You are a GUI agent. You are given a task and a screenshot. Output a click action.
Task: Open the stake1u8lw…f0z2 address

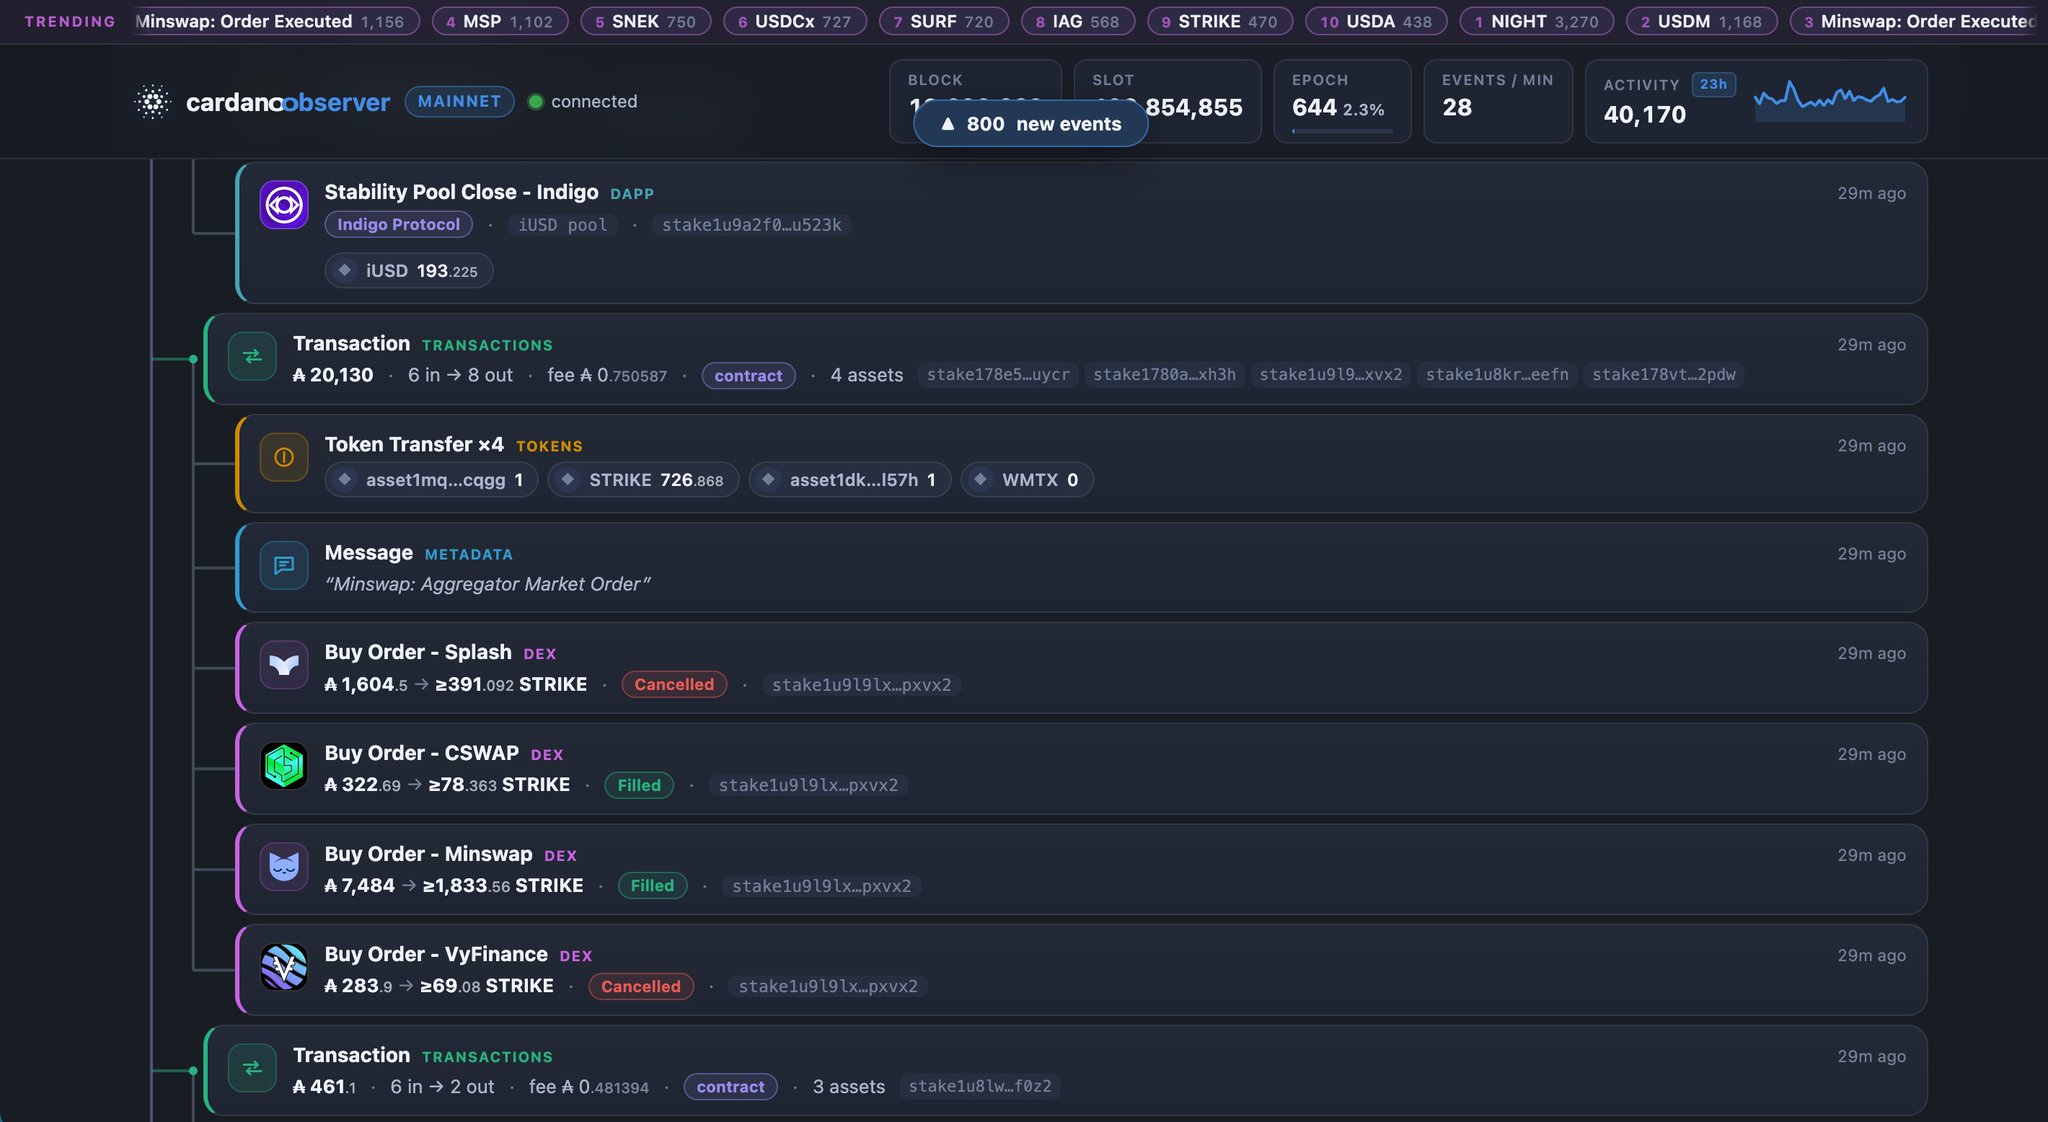click(x=980, y=1086)
